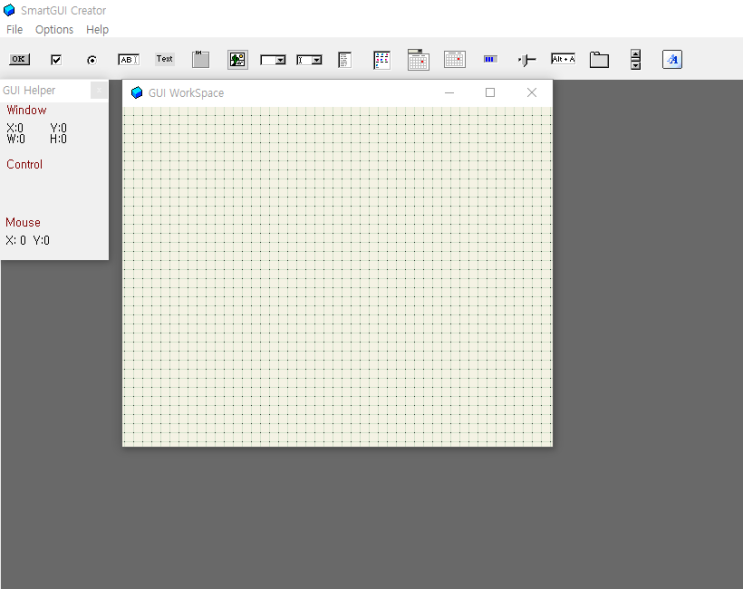Viewport: 743px width, 589px height.
Task: Select the MonthCal calendar control tool
Action: point(455,59)
